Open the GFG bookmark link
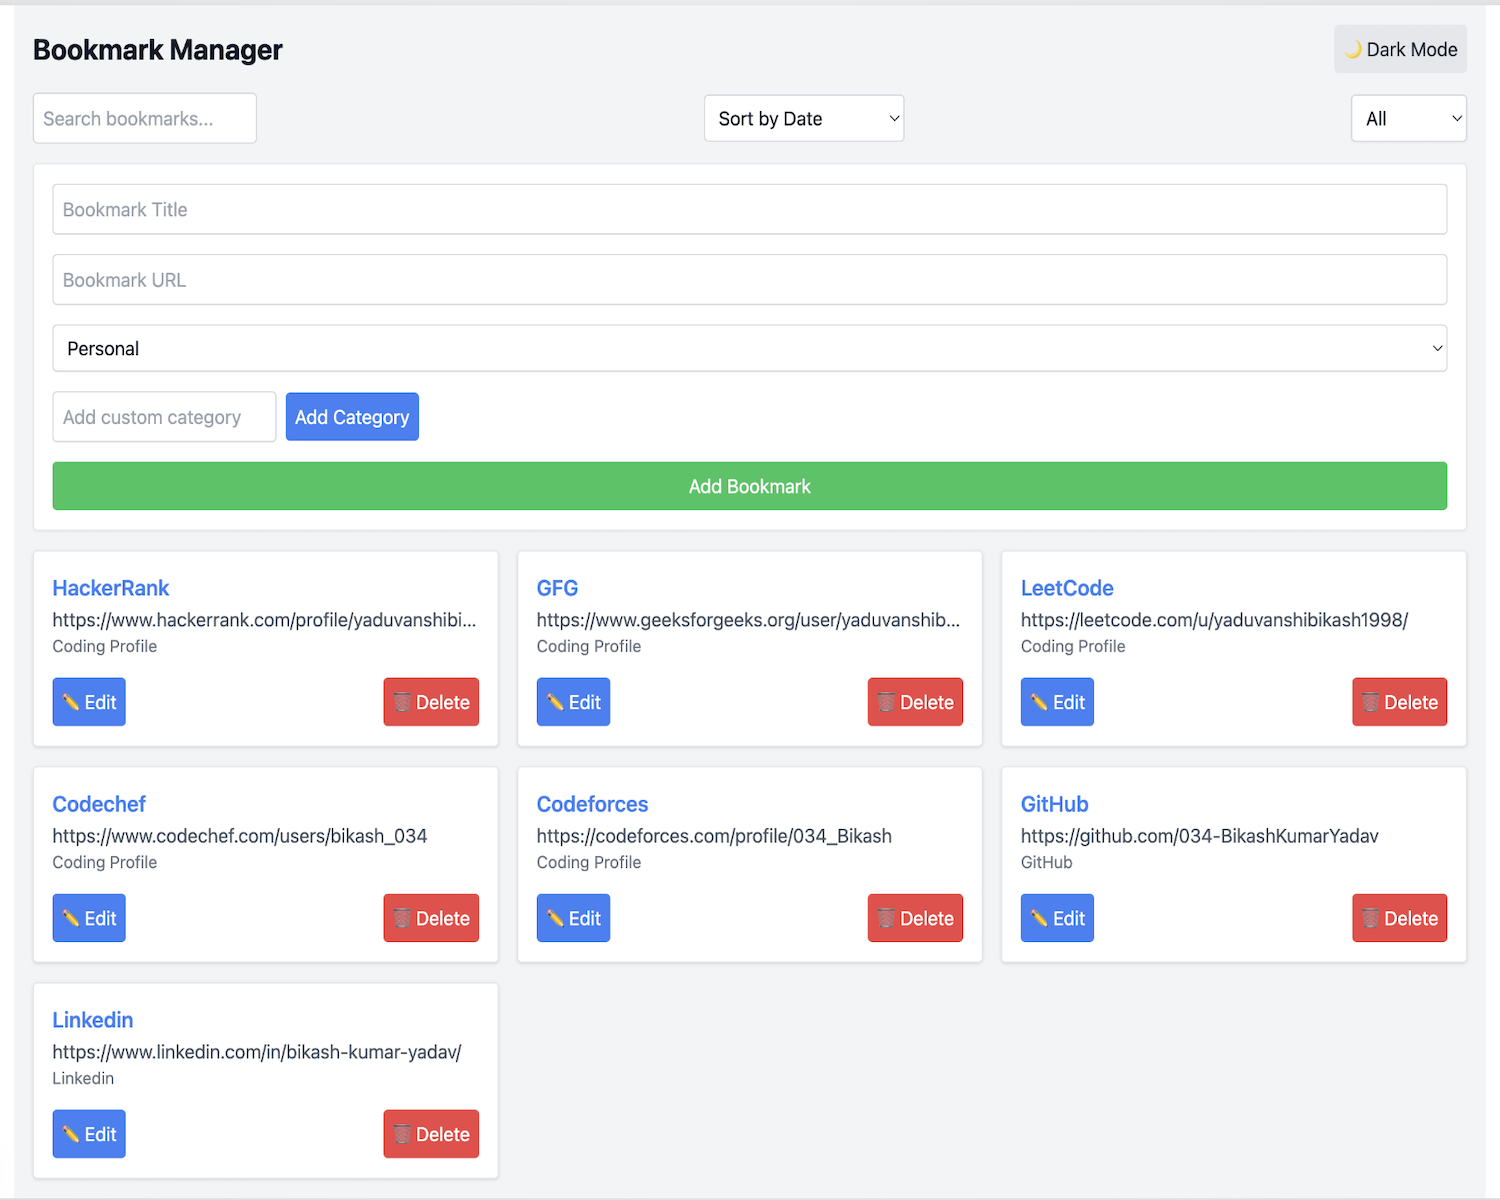This screenshot has height=1200, width=1500. (x=557, y=588)
